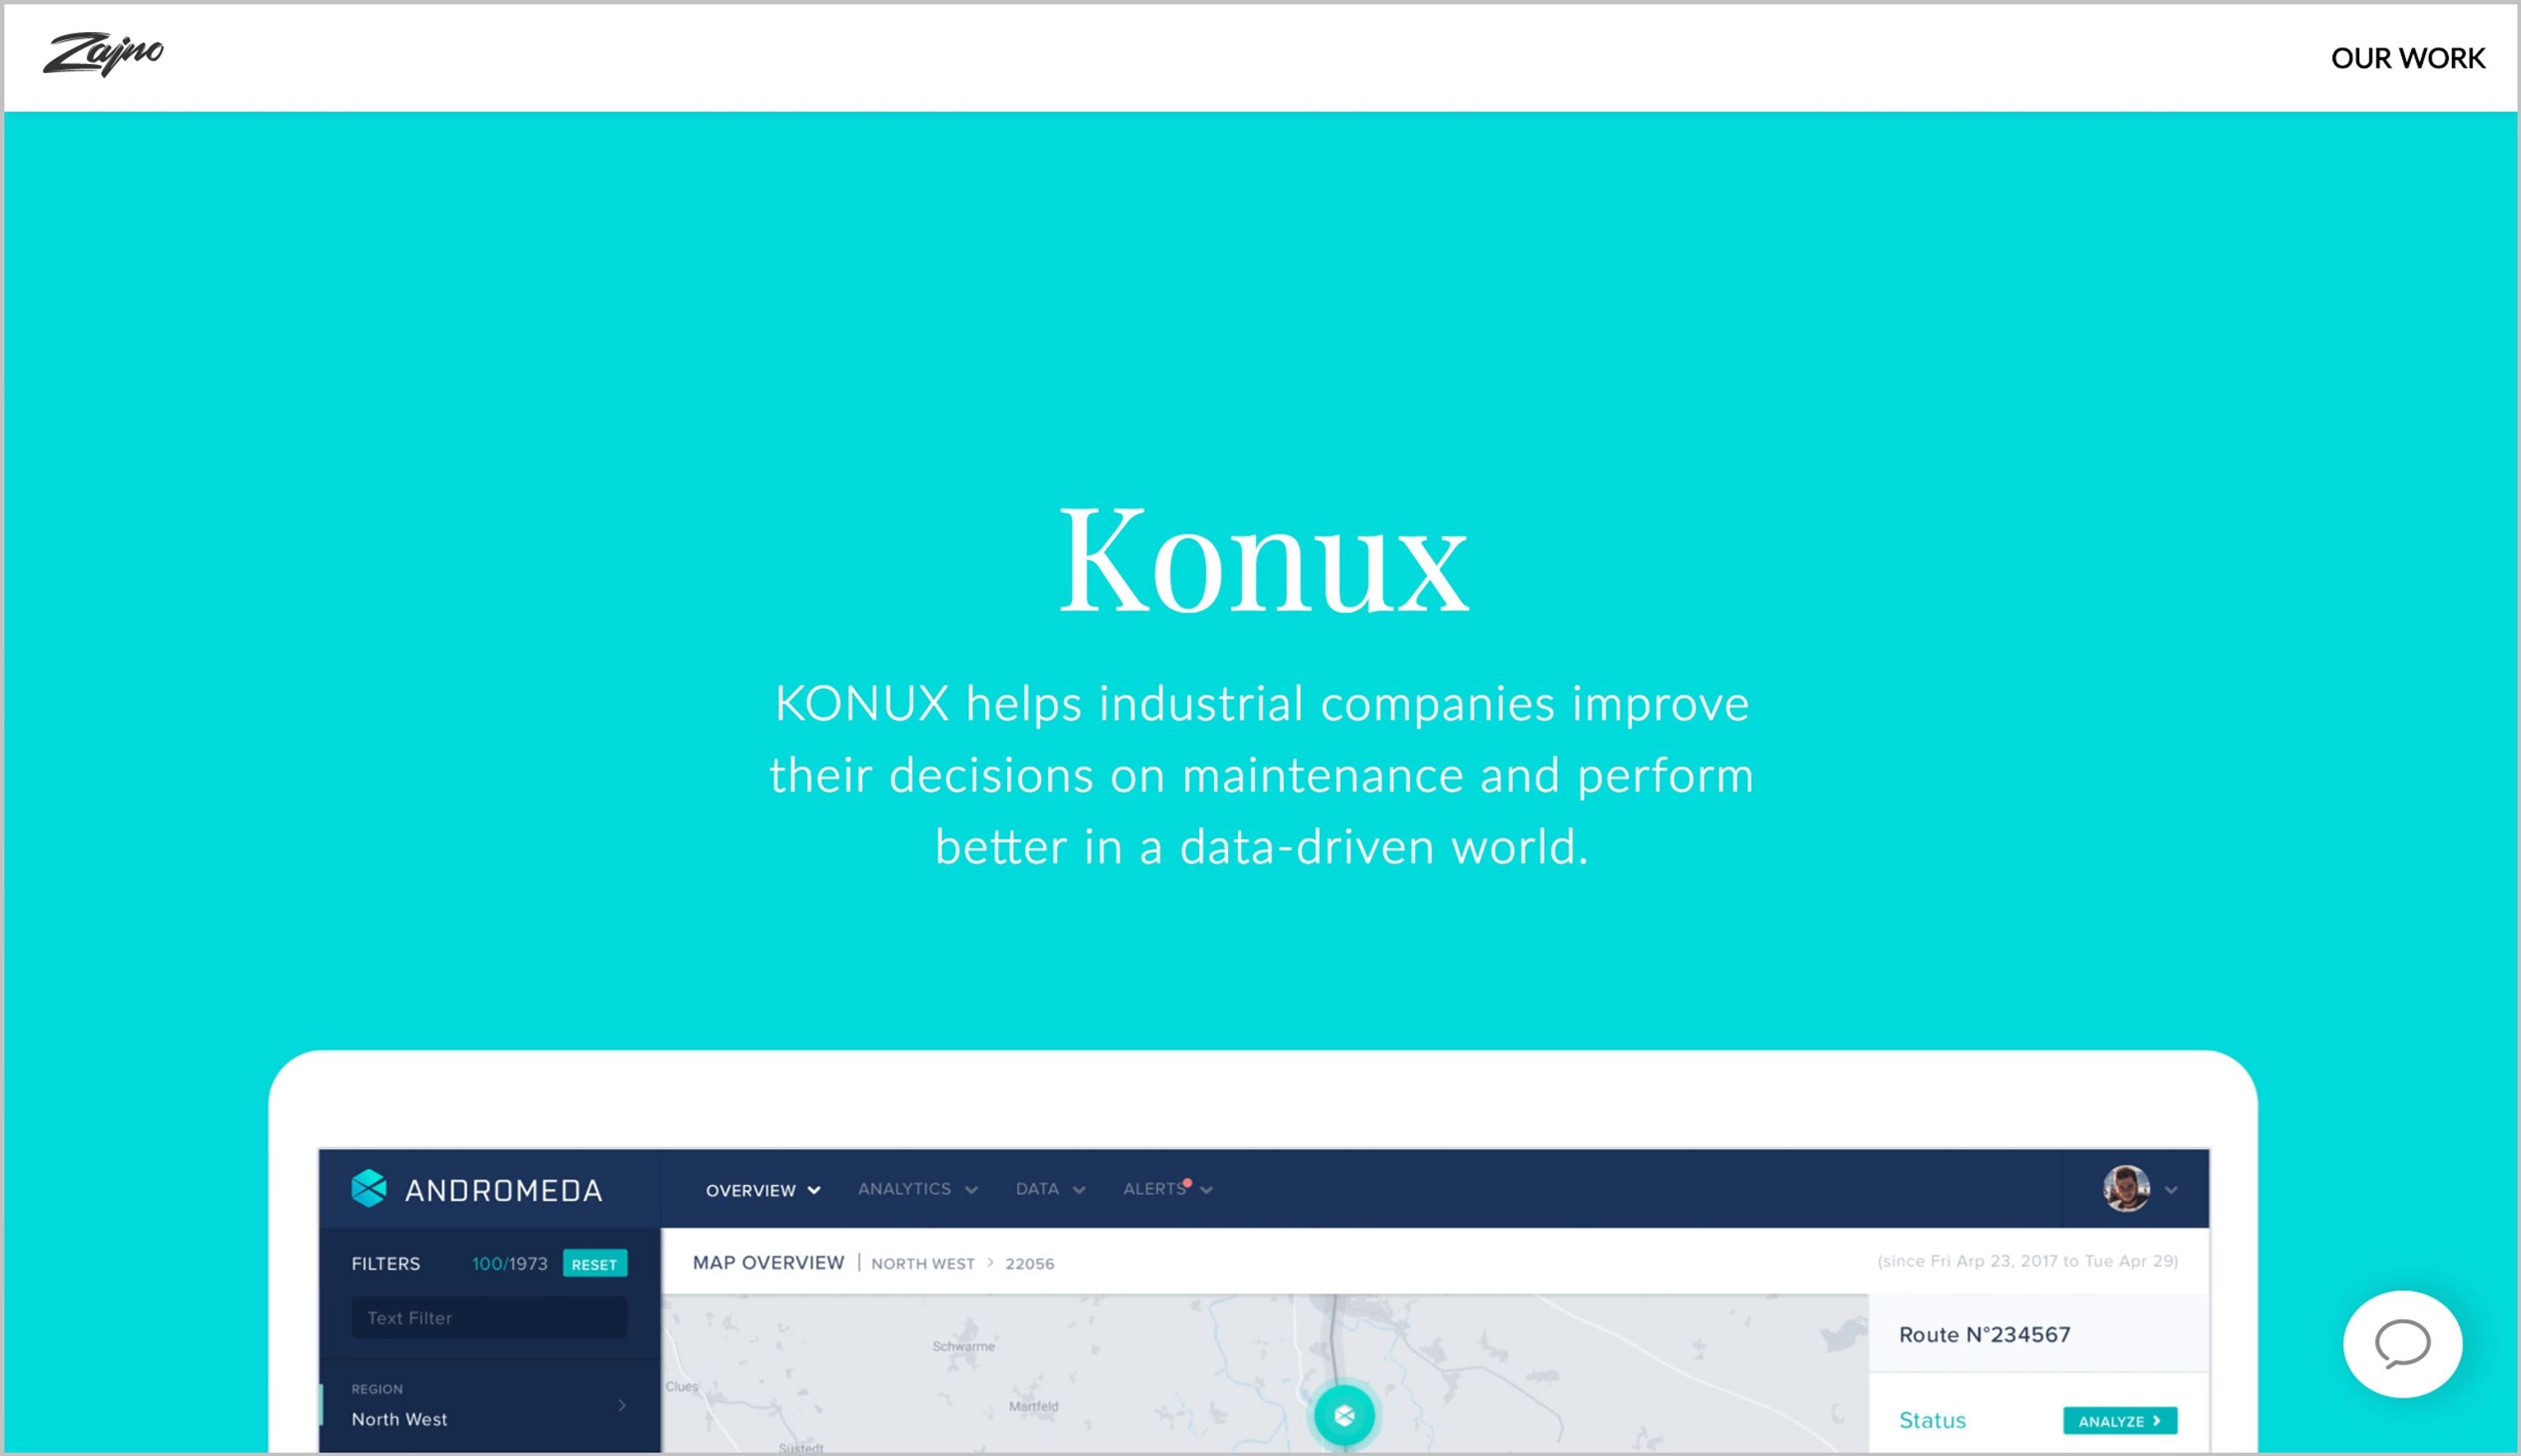This screenshot has height=1456, width=2521.
Task: Click the Map Overview heading
Action: click(768, 1263)
